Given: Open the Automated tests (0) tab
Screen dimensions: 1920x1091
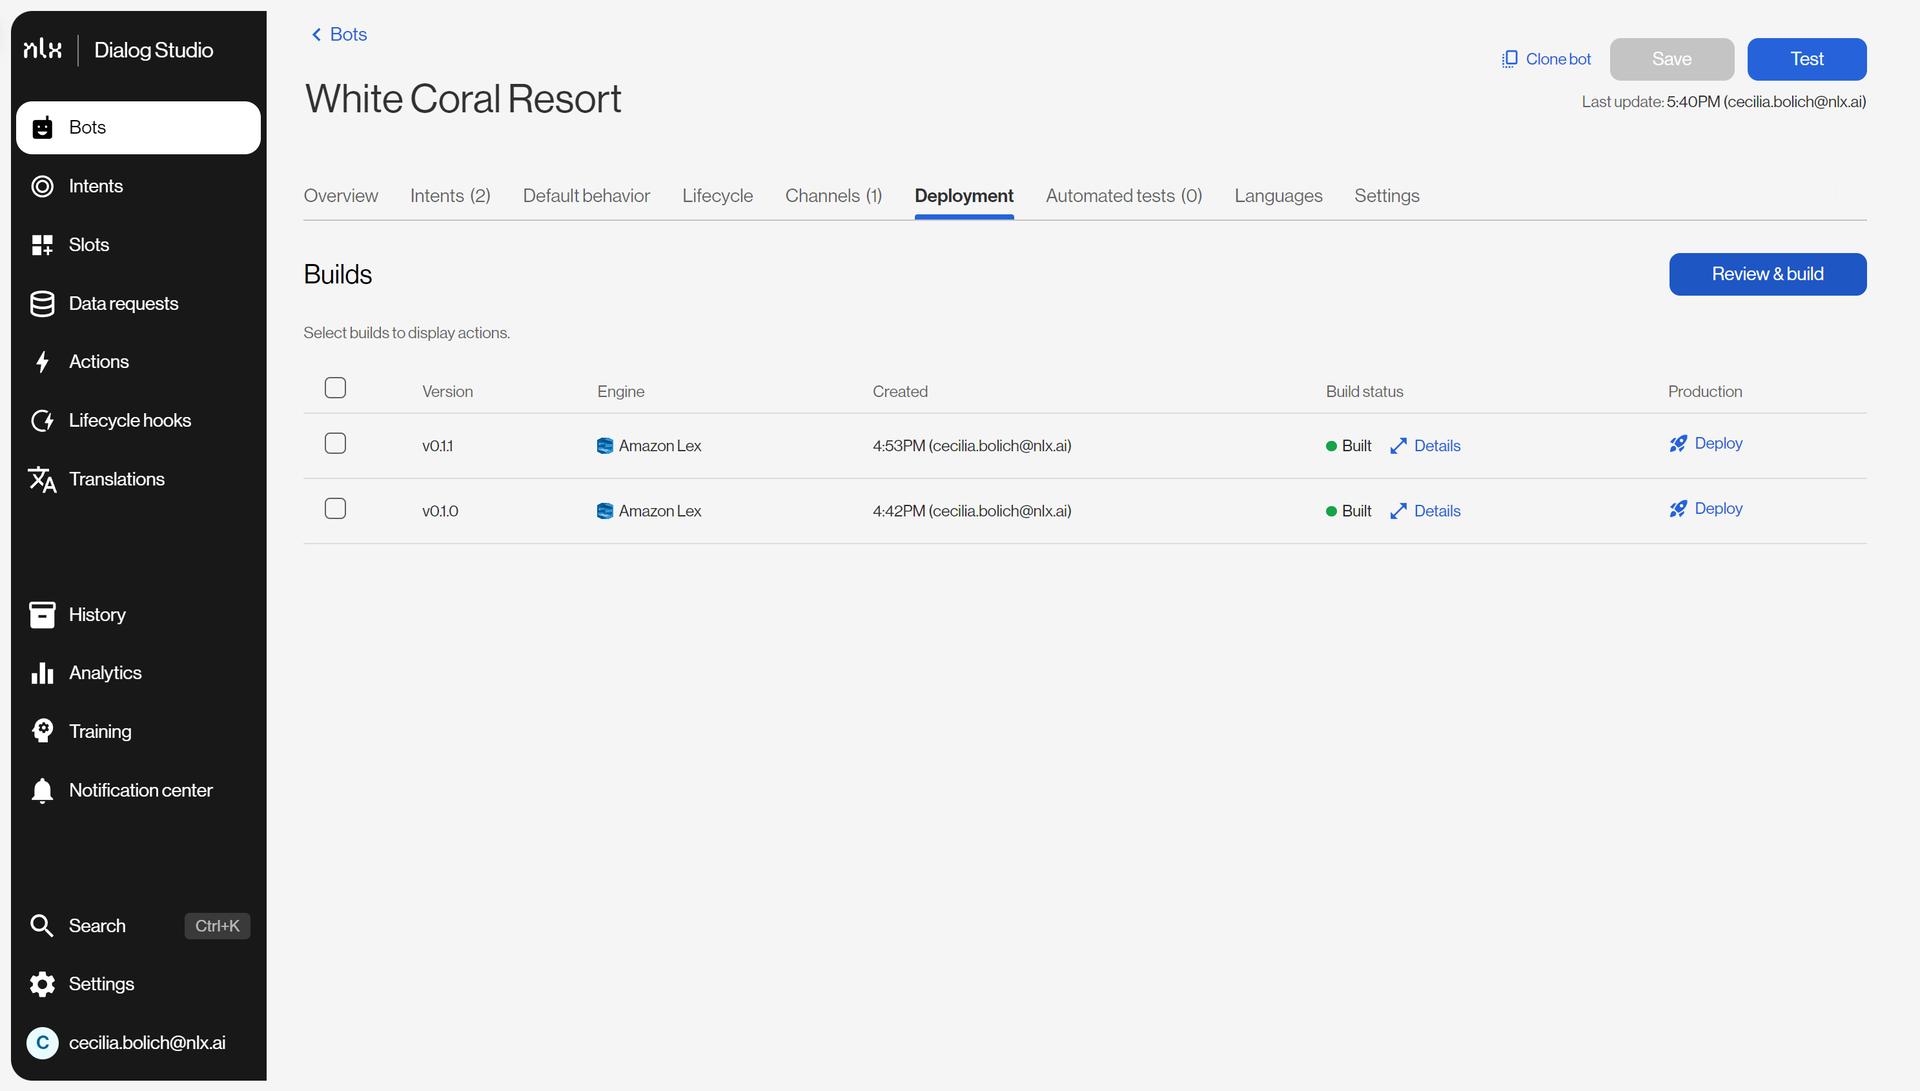Looking at the screenshot, I should (x=1124, y=196).
